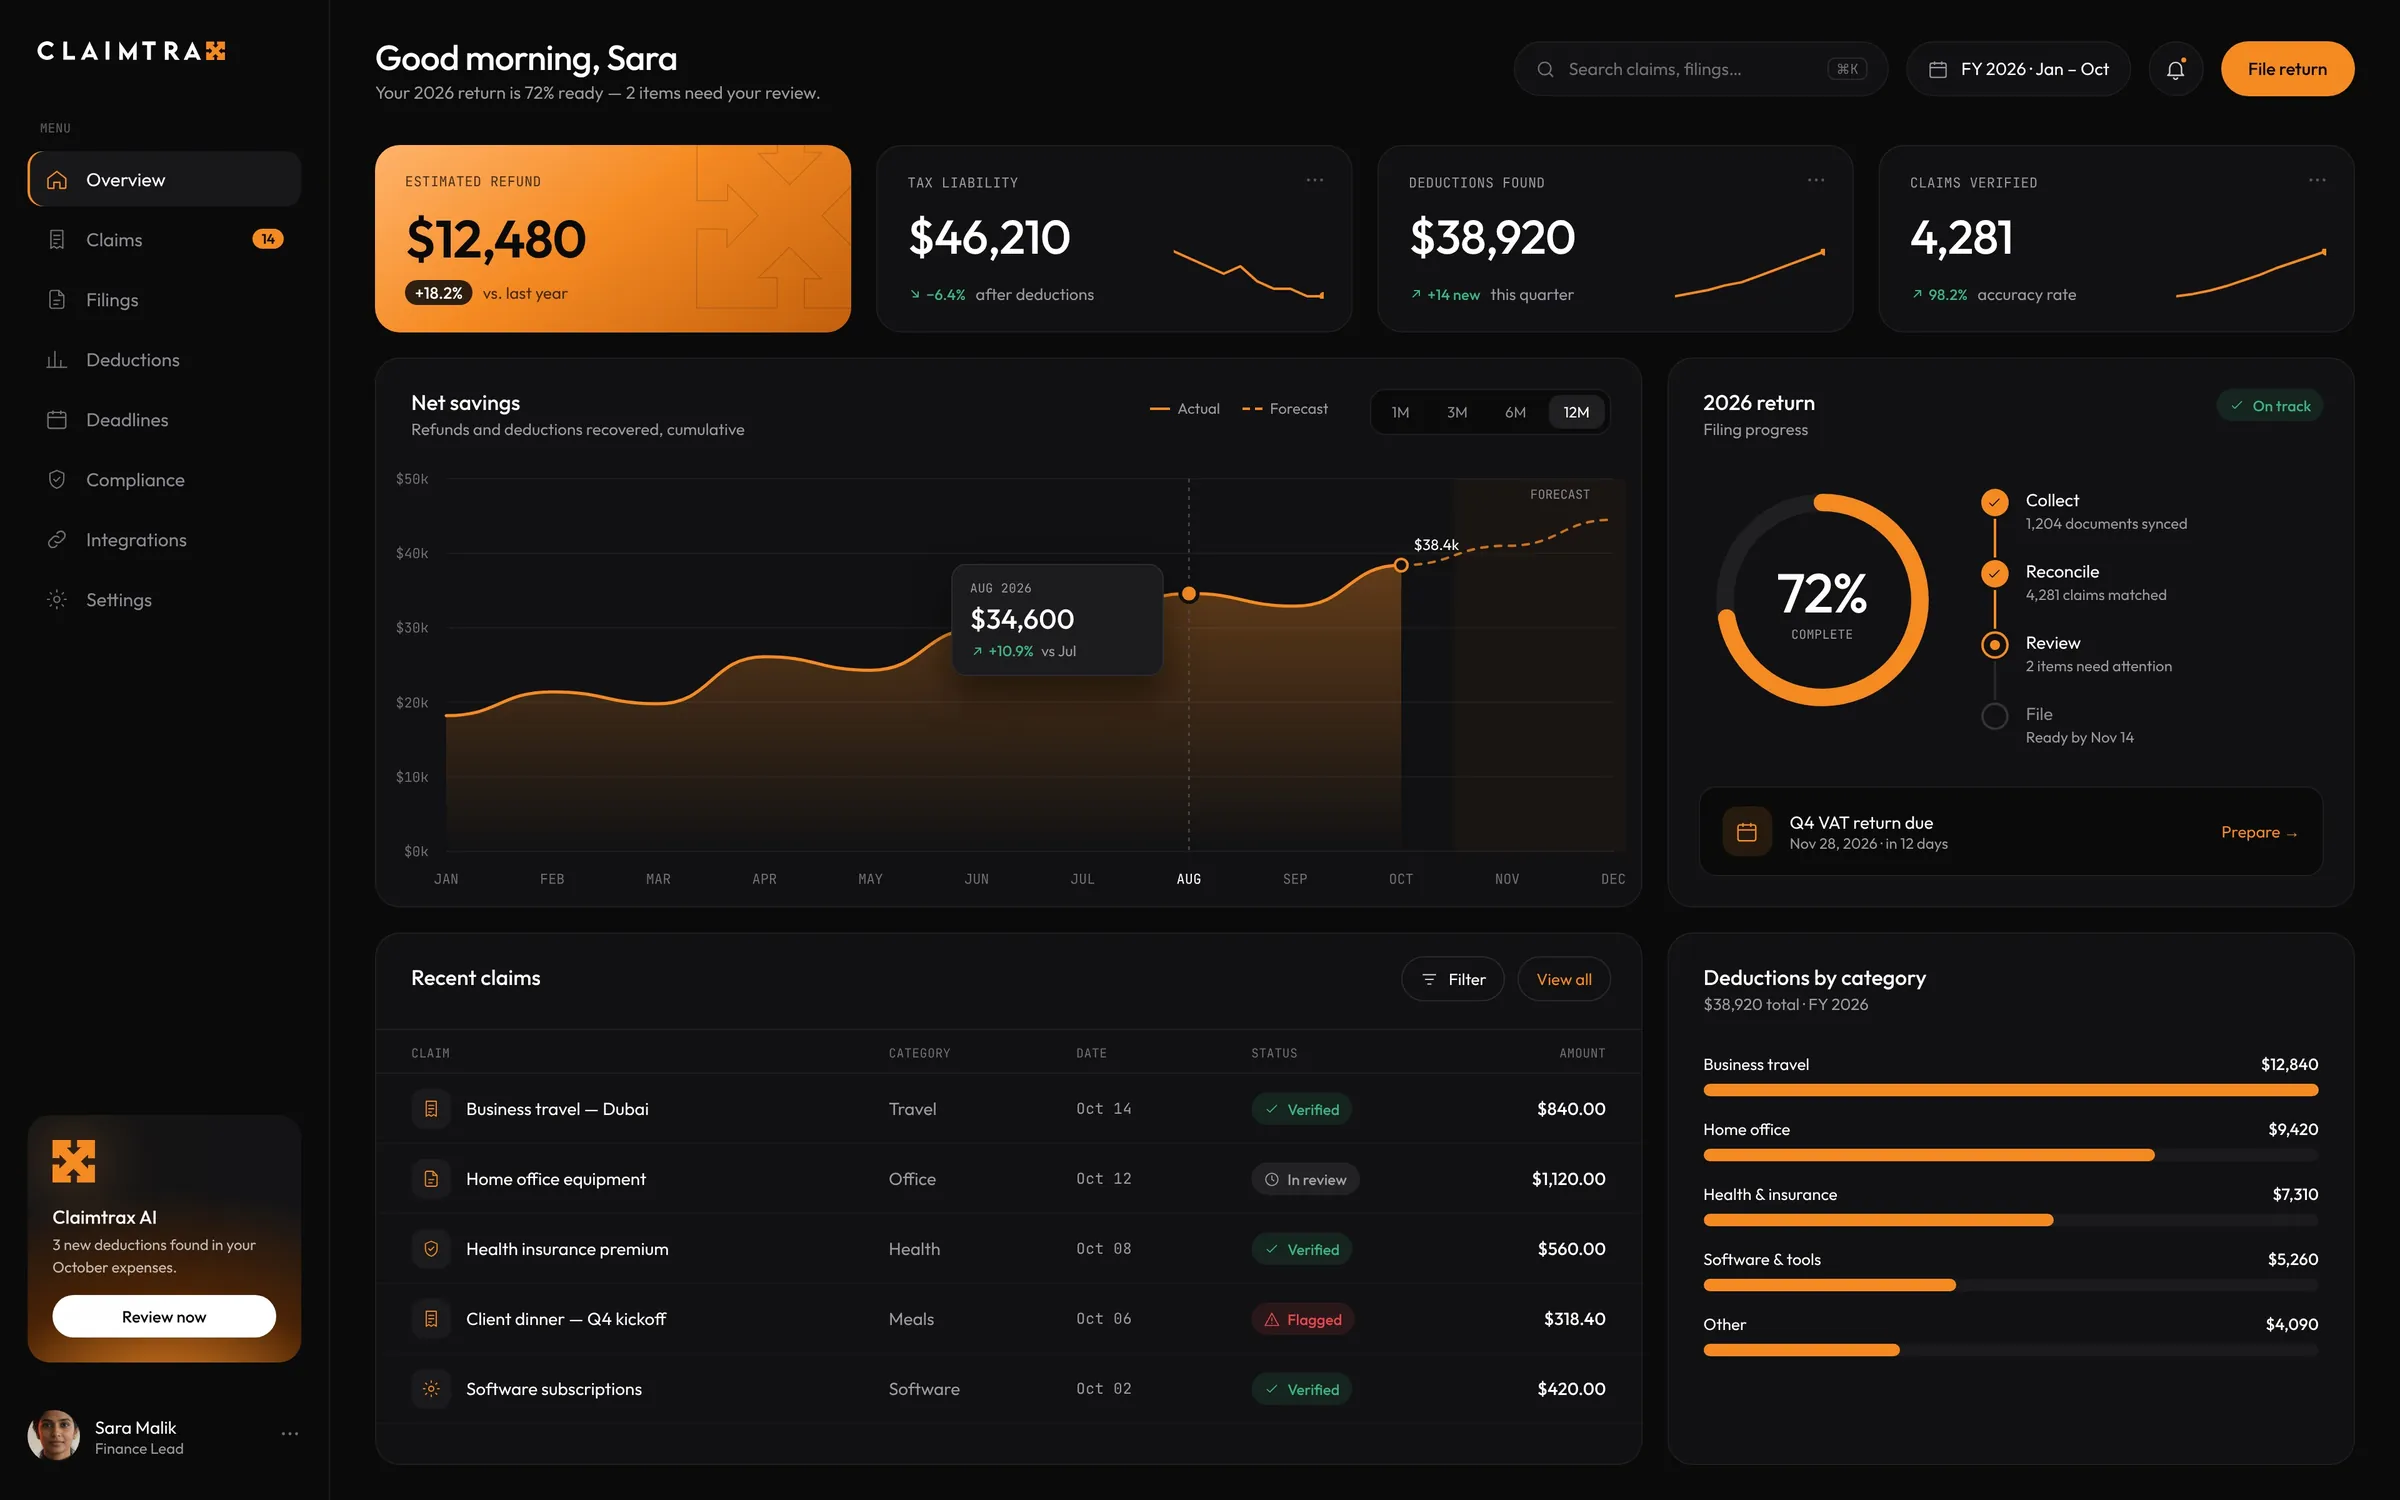The image size is (2400, 1500).
Task: Open the Filter control for Recent claims
Action: pos(1452,979)
